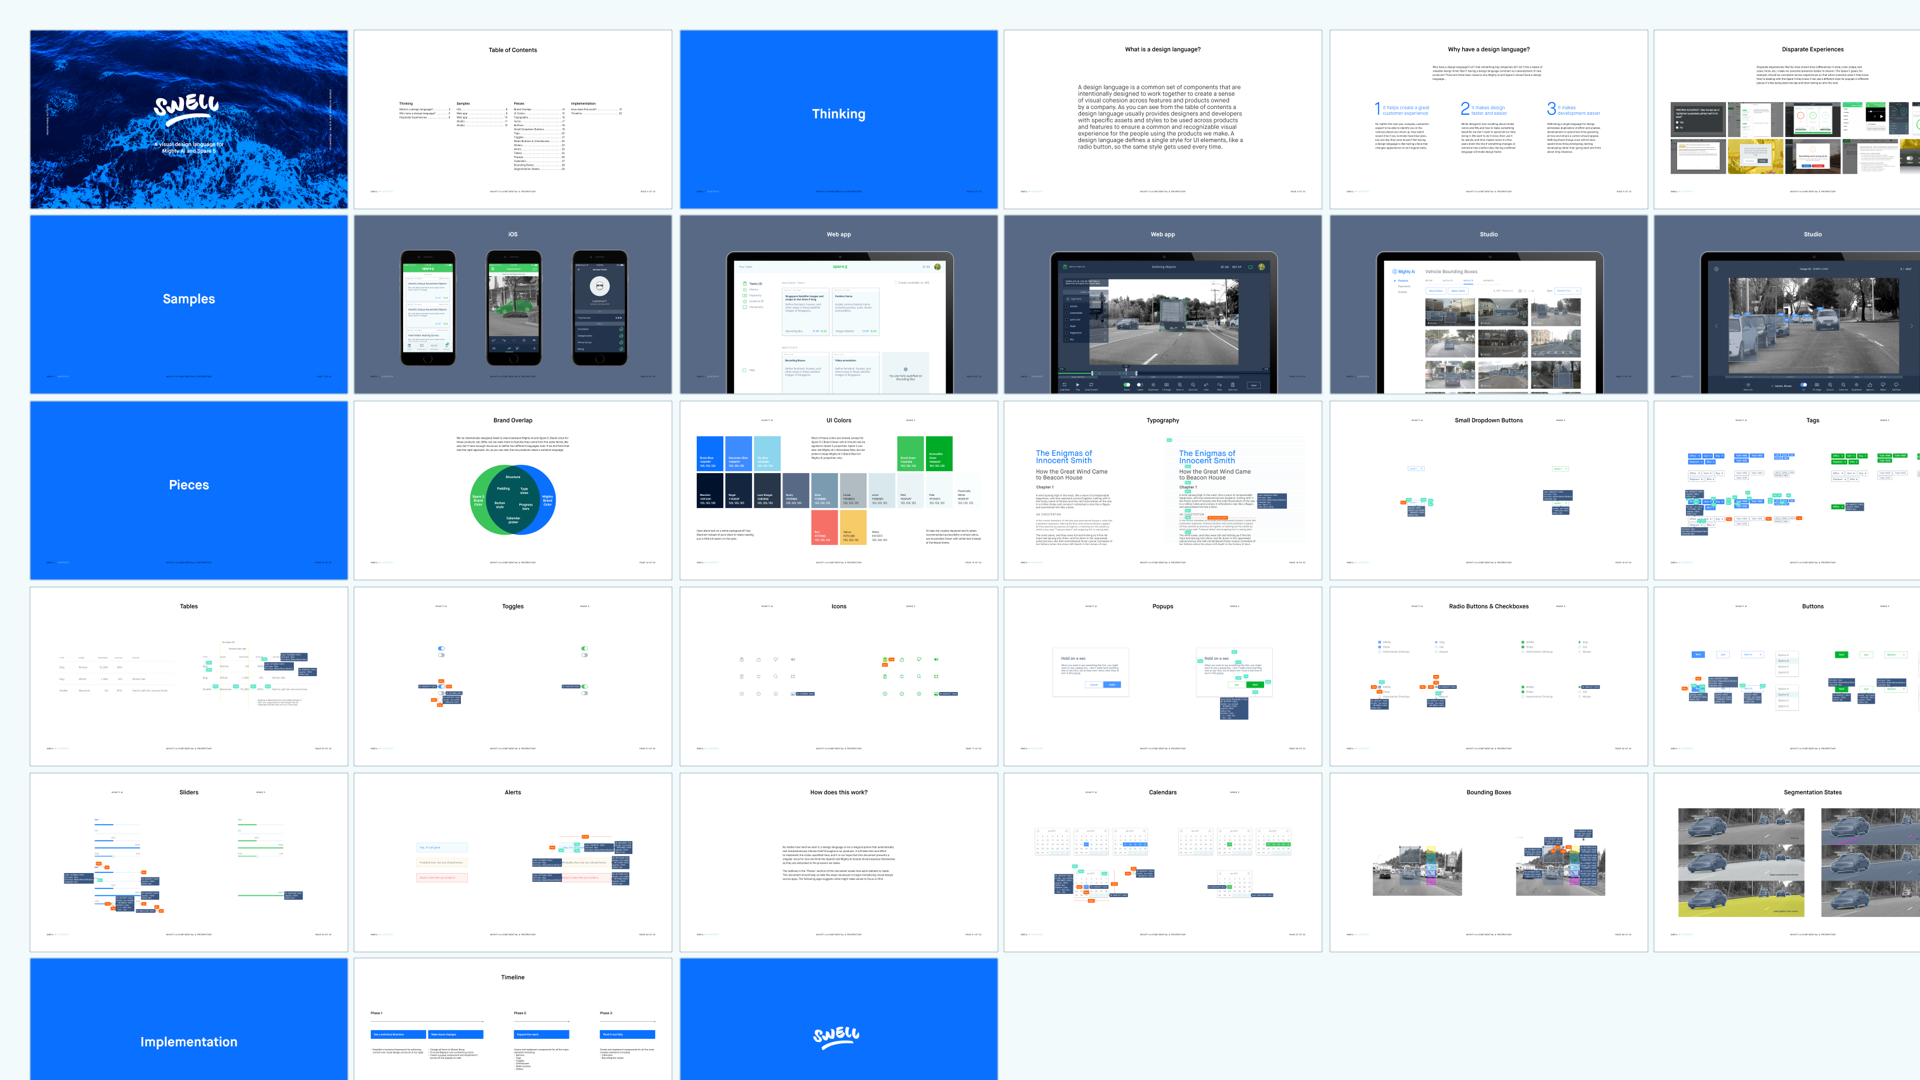Screen dimensions: 1920x1080
Task: Open the Segmentation States slide
Action: pos(1787,862)
